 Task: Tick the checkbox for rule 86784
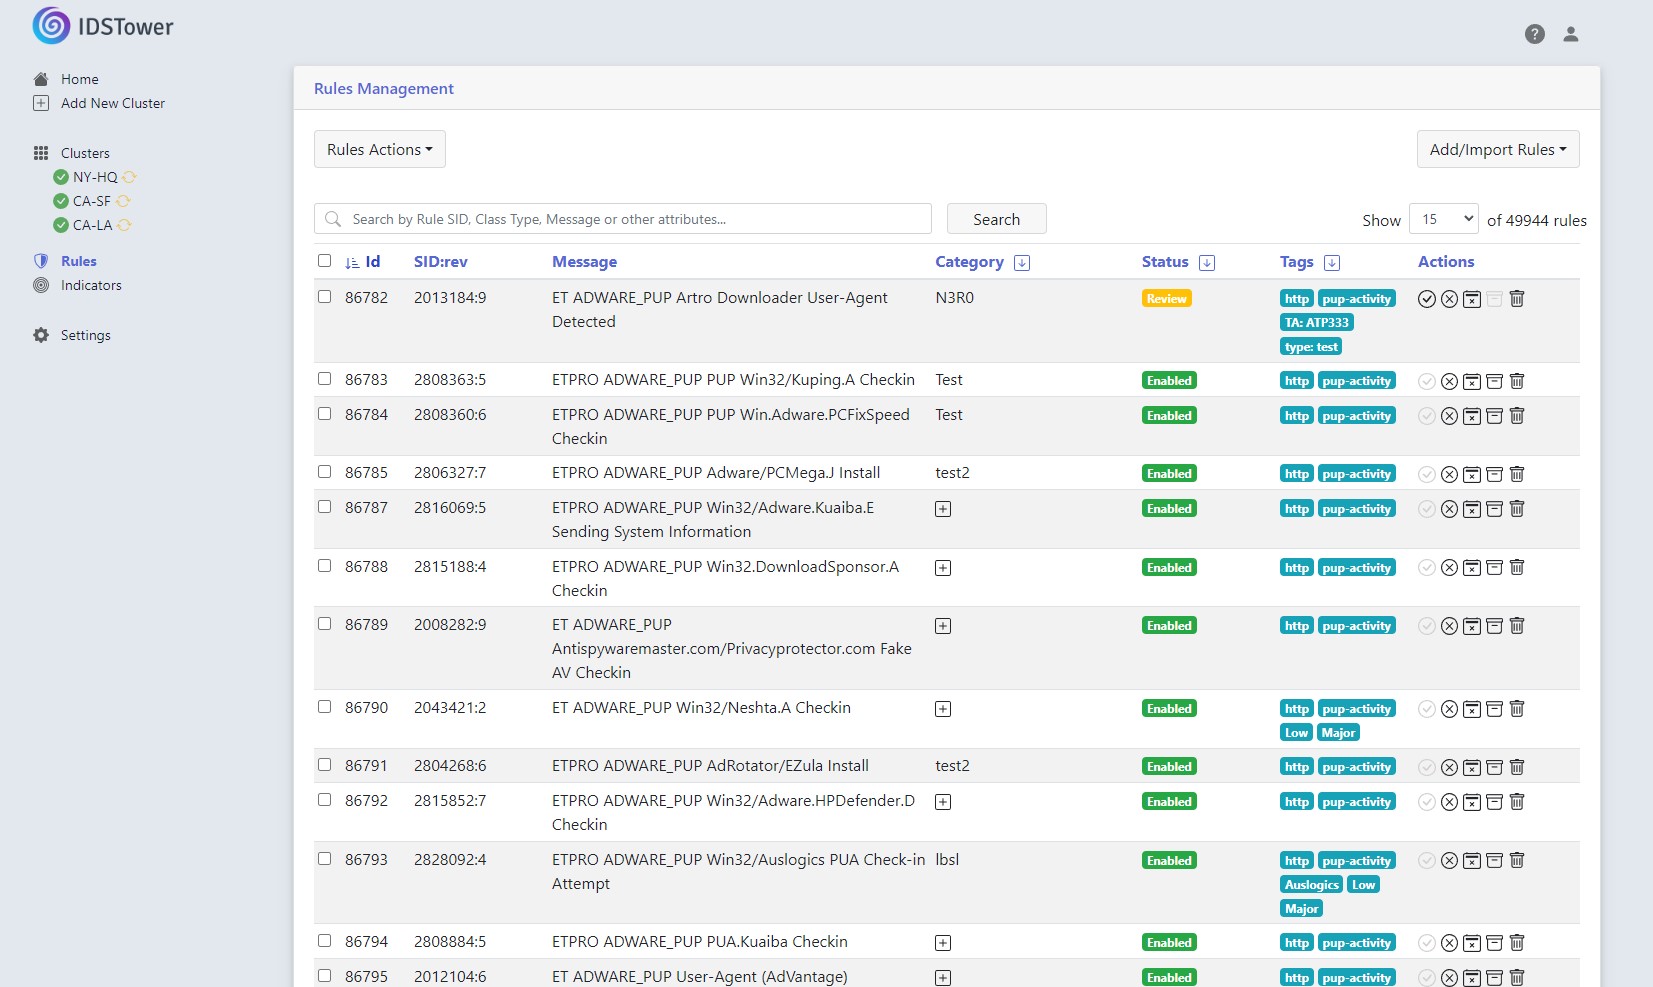pos(324,414)
